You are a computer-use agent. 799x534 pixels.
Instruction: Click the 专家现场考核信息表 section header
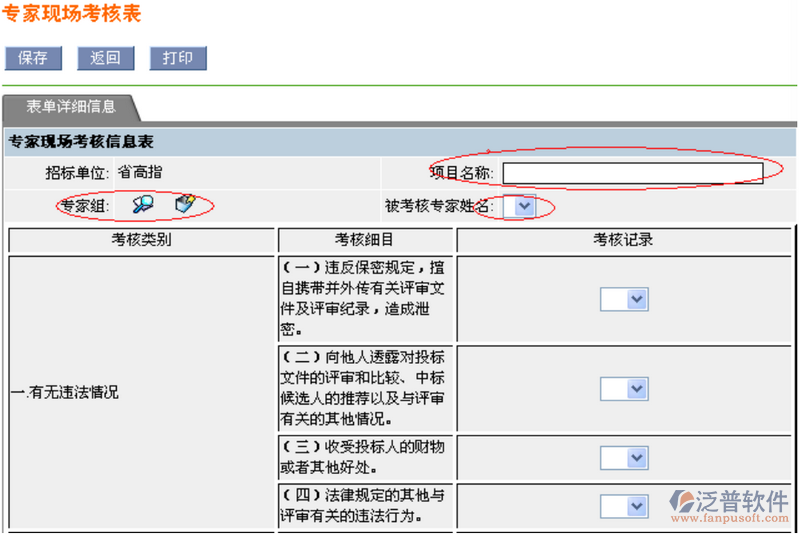(x=81, y=142)
